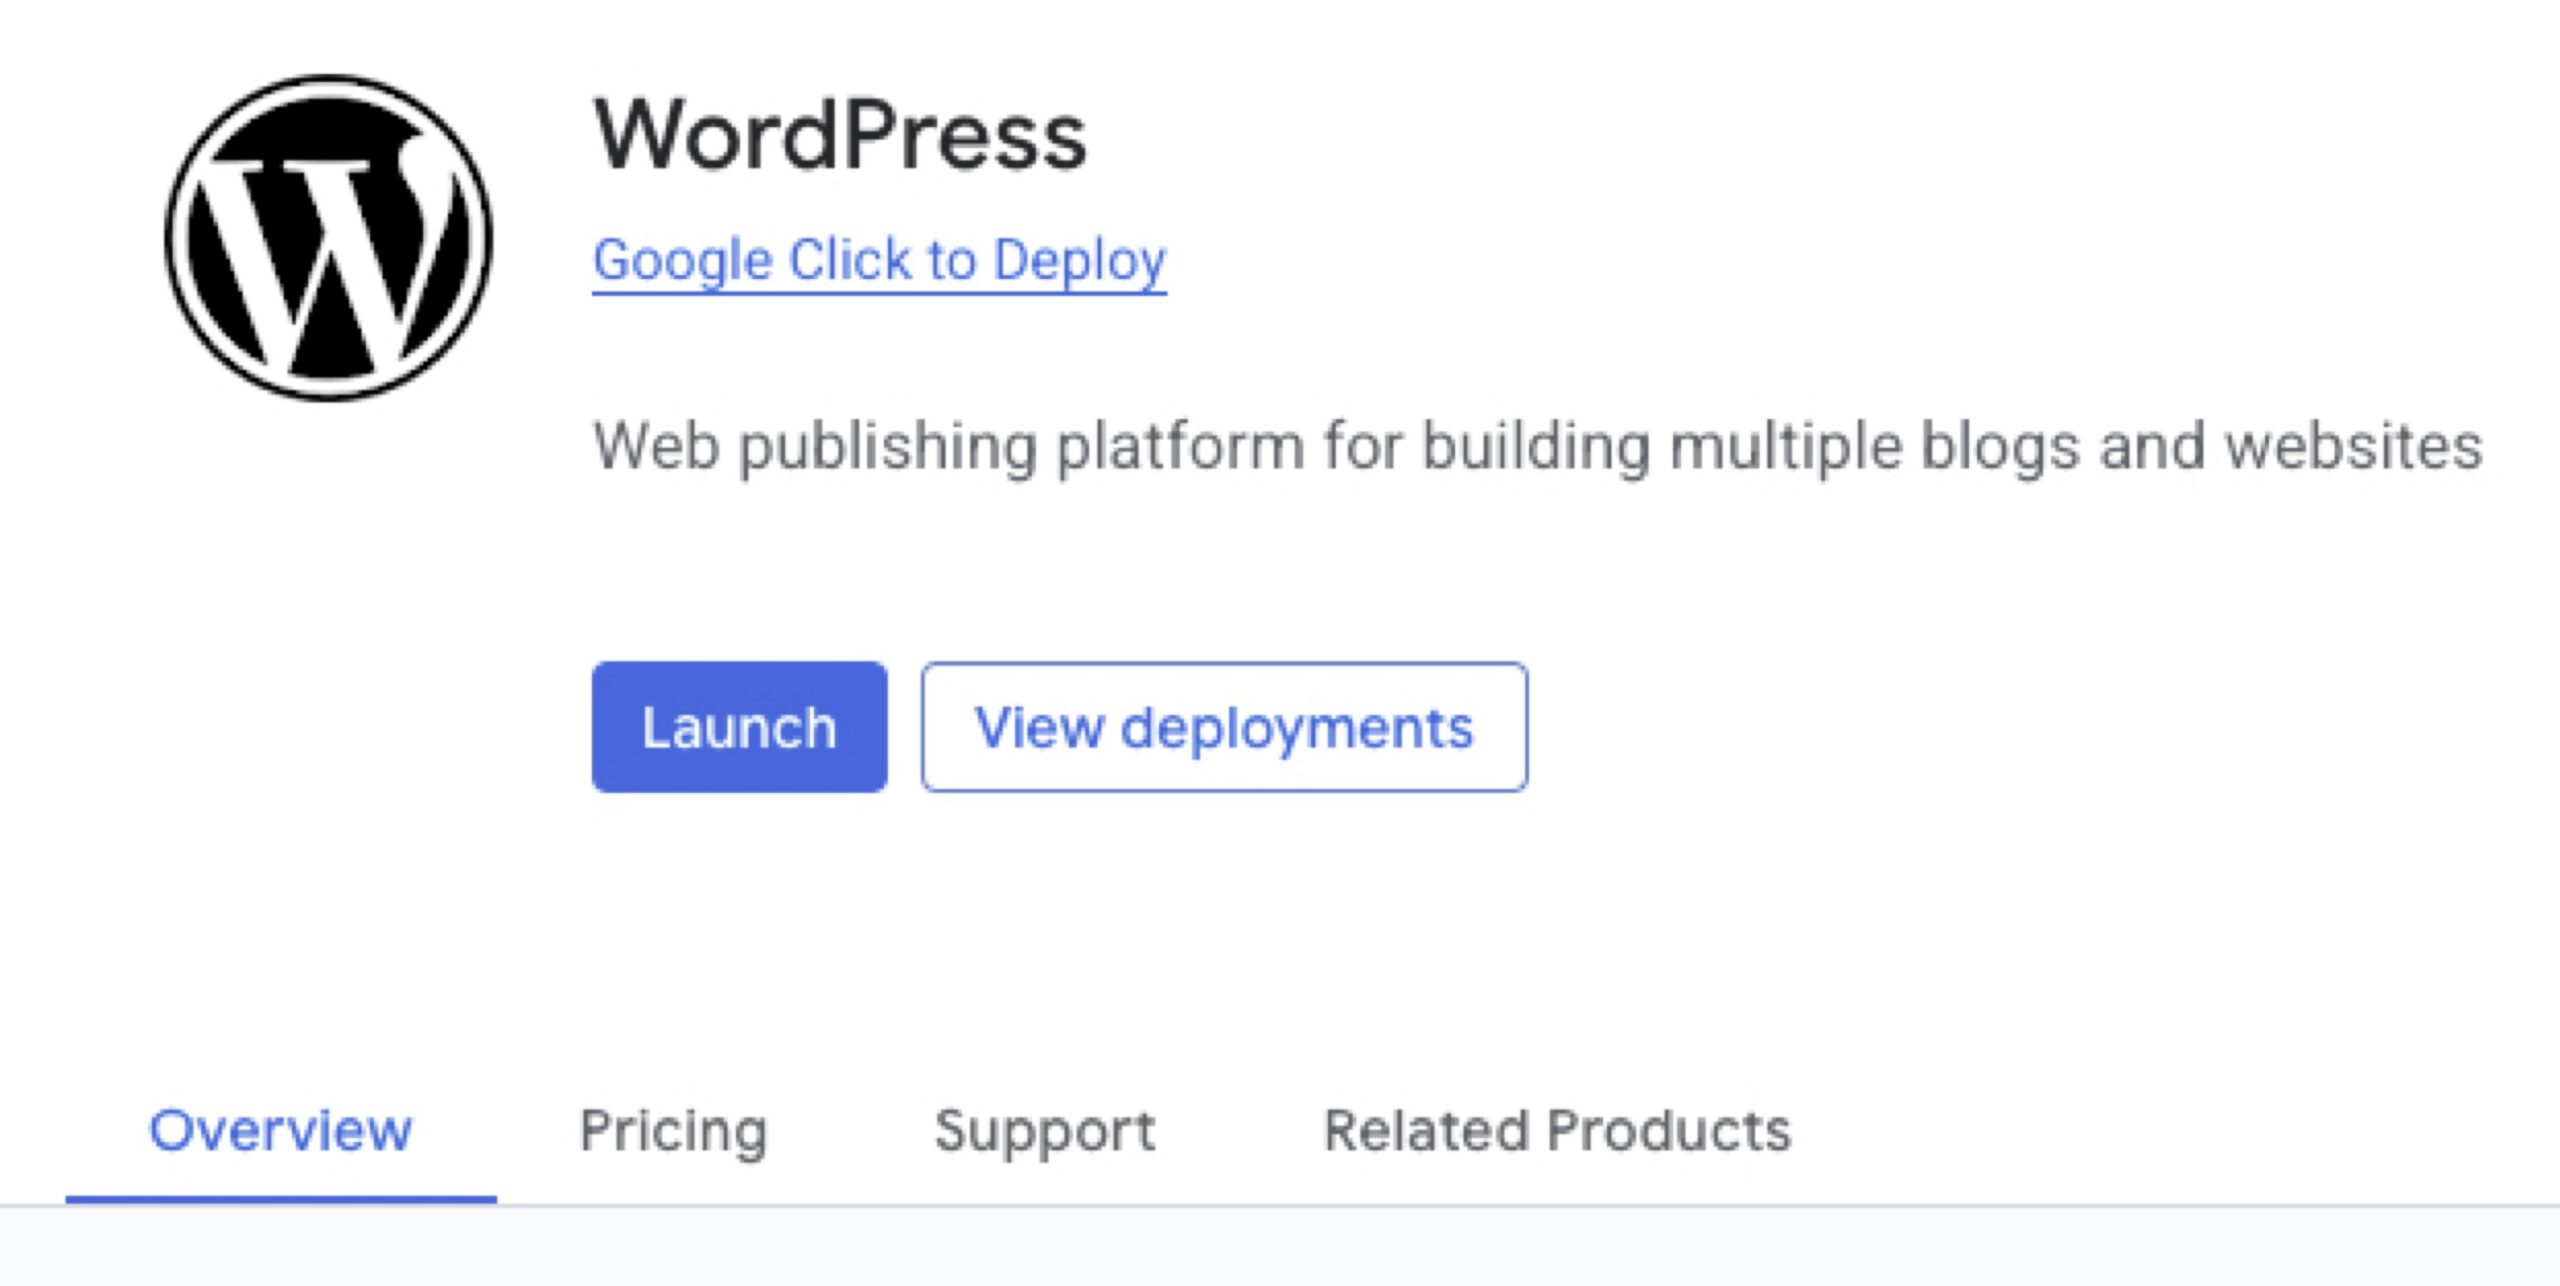The height and width of the screenshot is (1286, 2560).
Task: Click the blue underline beneath Overview
Action: click(280, 1198)
